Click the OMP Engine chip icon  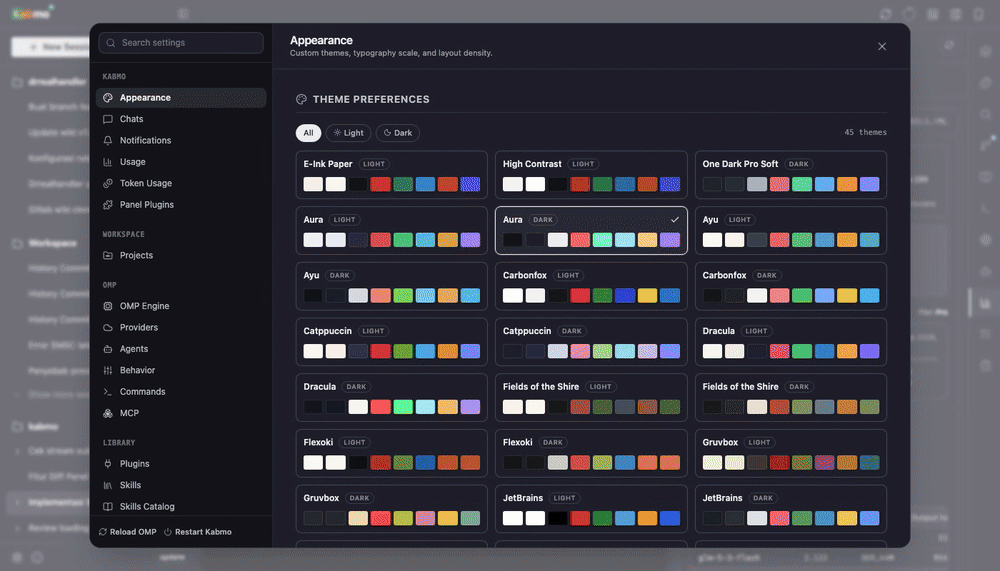point(108,306)
